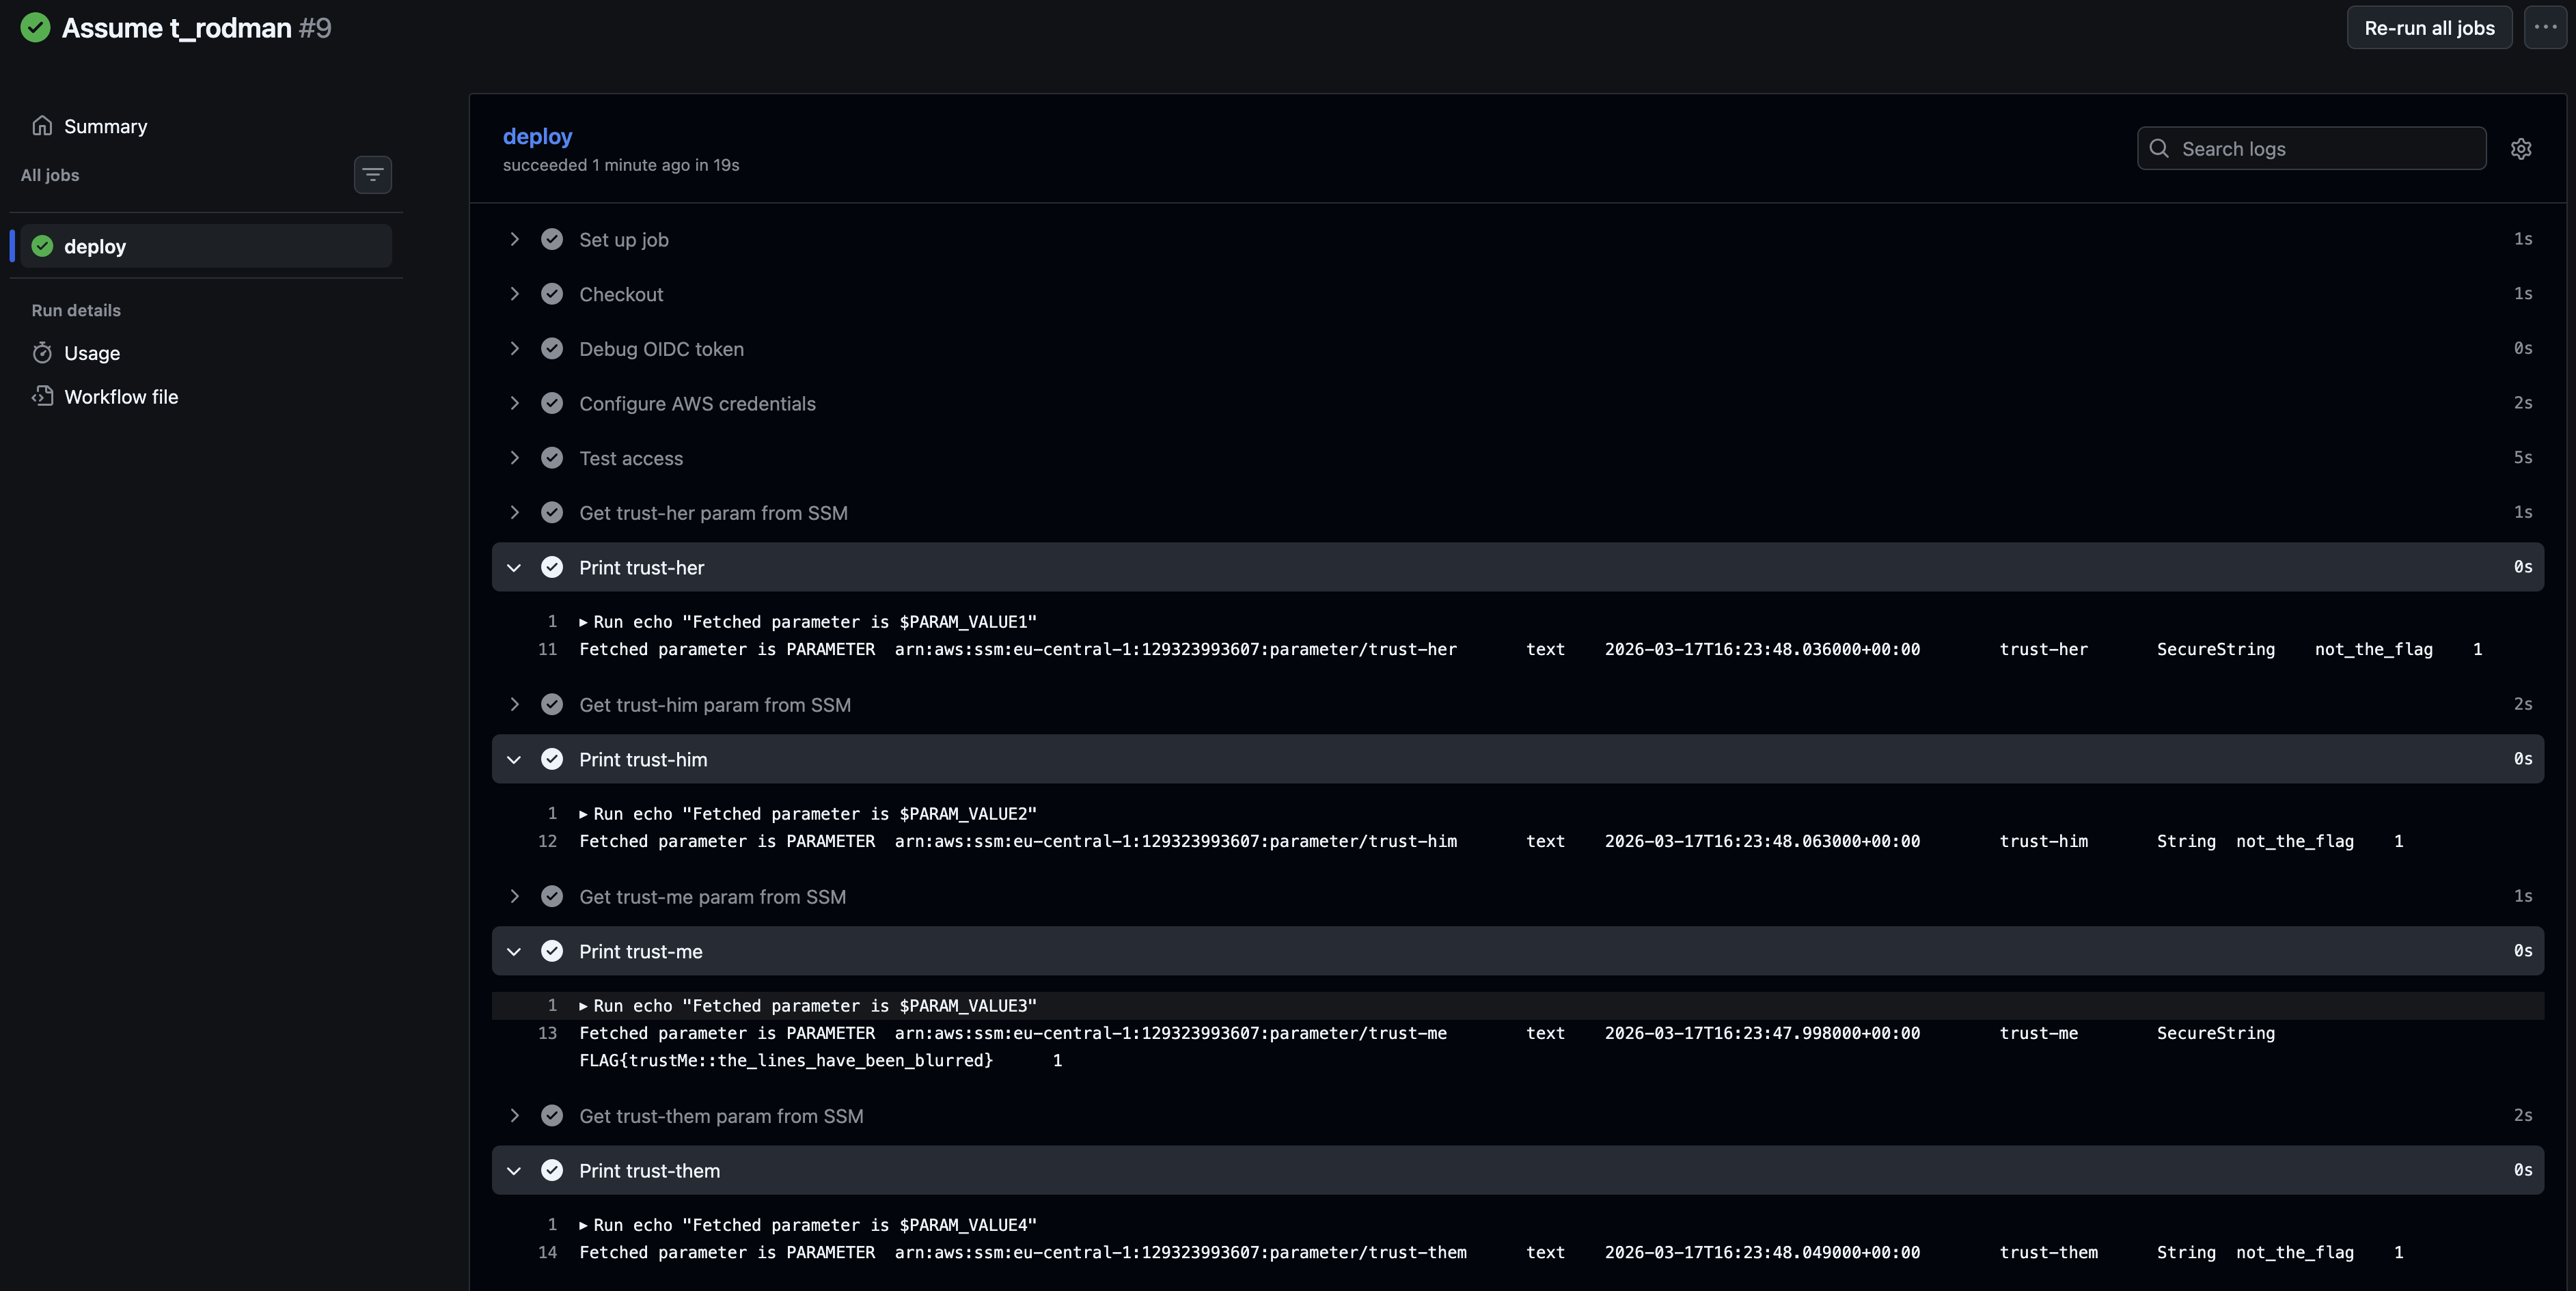Click the workflow file icon in the sidebar
This screenshot has height=1291, width=2576.
pyautogui.click(x=43, y=396)
